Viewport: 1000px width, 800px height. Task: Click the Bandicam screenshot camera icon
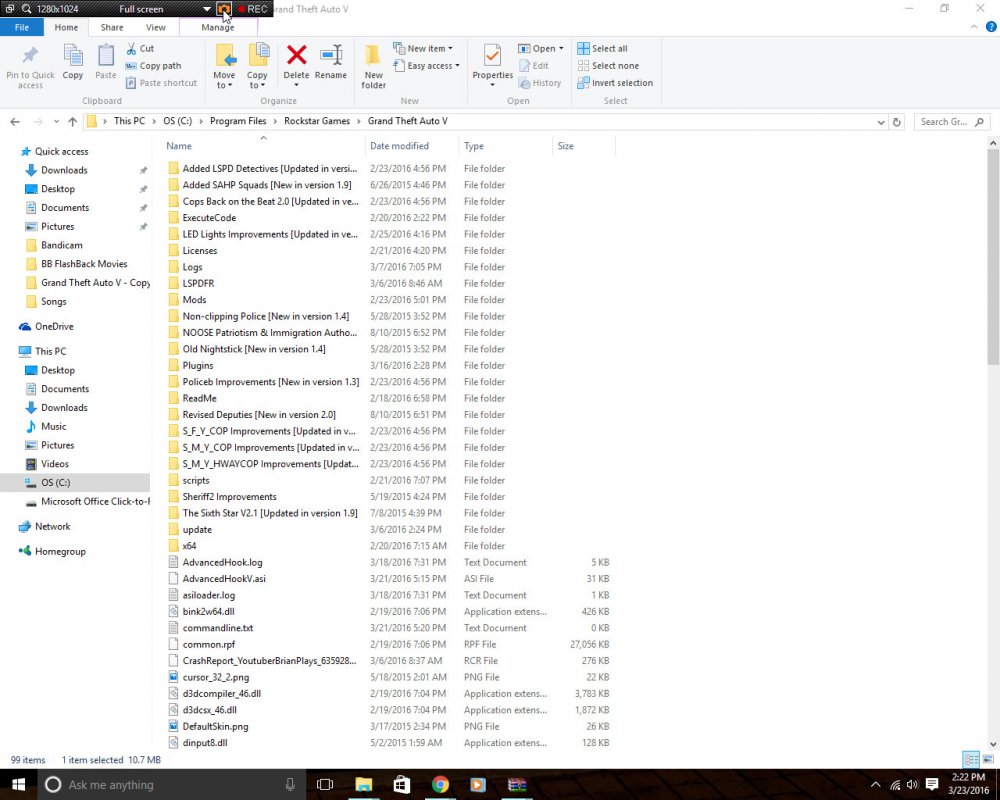coord(224,9)
